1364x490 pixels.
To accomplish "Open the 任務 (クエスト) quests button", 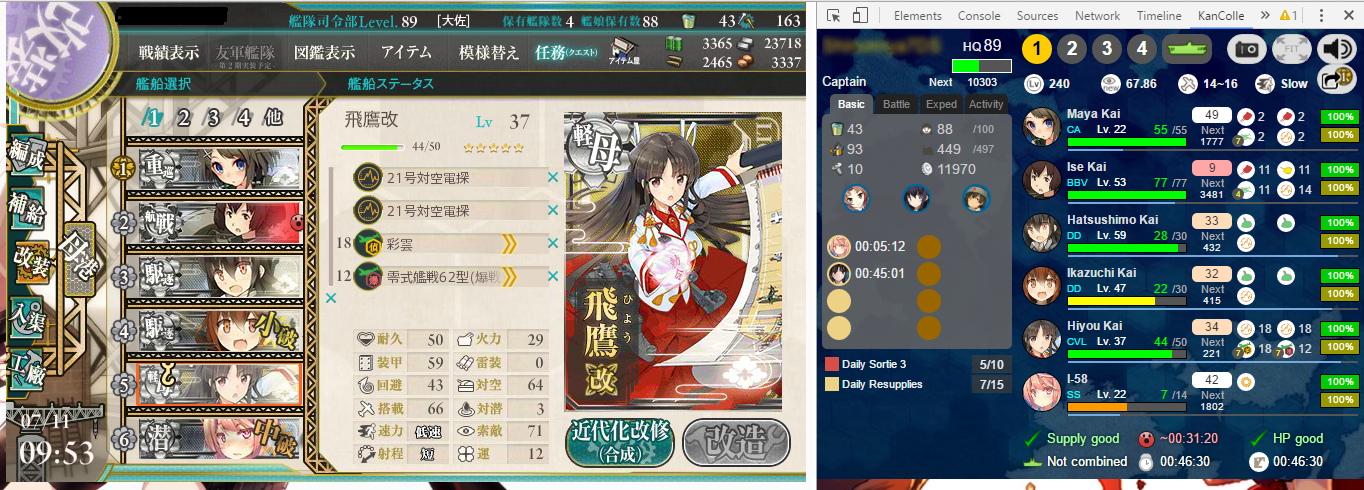I will (x=566, y=52).
